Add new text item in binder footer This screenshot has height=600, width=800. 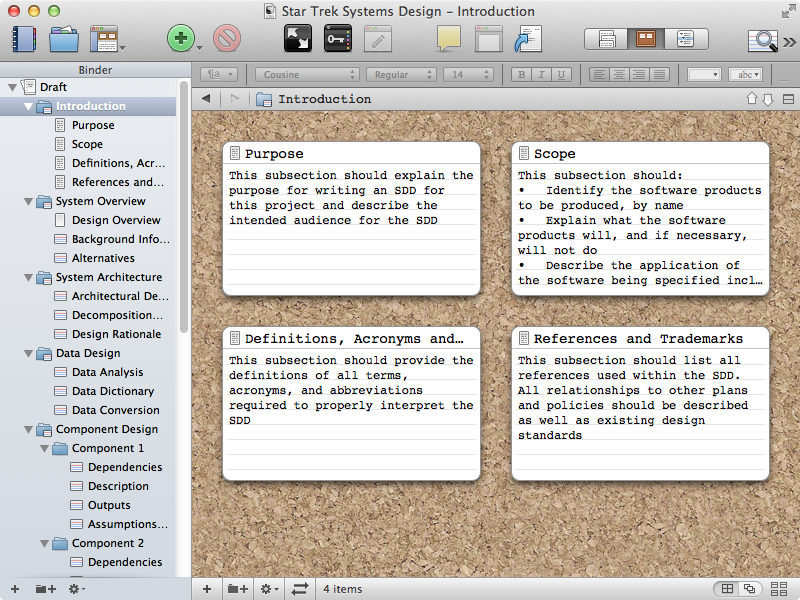15,589
